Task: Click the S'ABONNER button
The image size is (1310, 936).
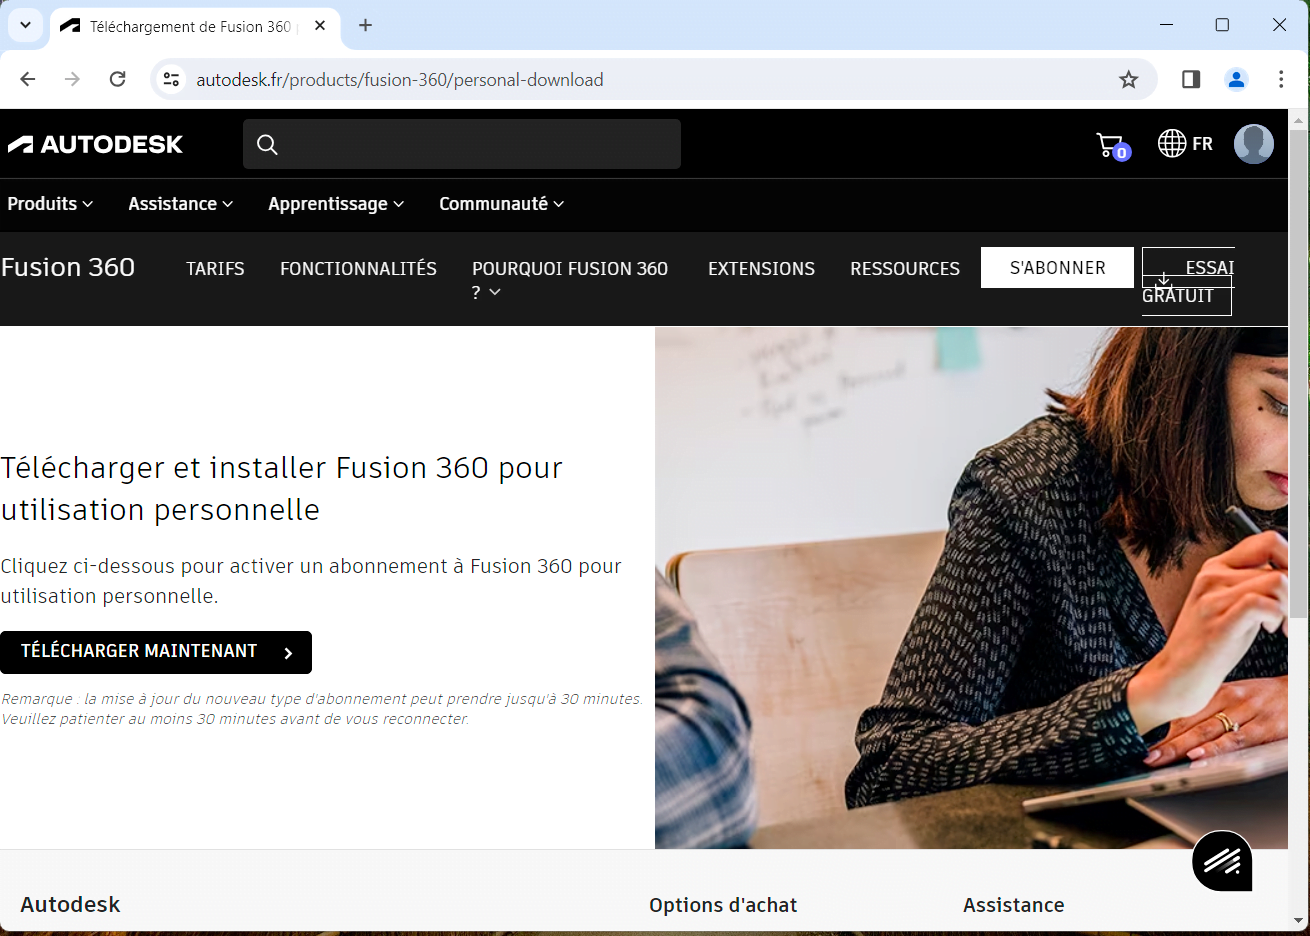Action: coord(1057,267)
